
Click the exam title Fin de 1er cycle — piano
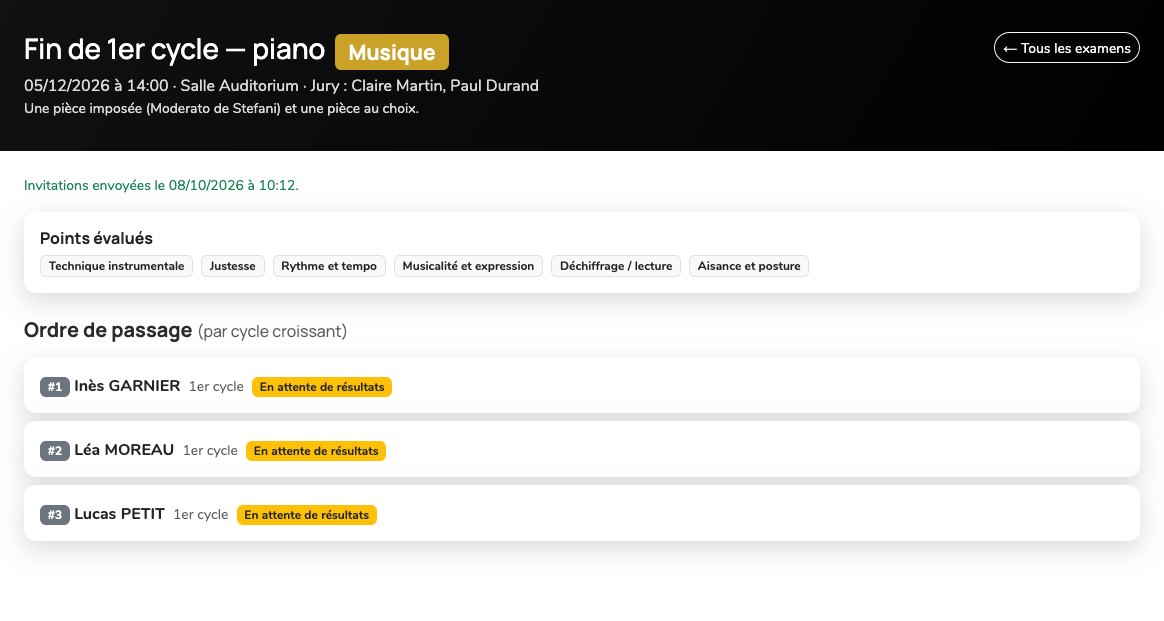coord(174,50)
